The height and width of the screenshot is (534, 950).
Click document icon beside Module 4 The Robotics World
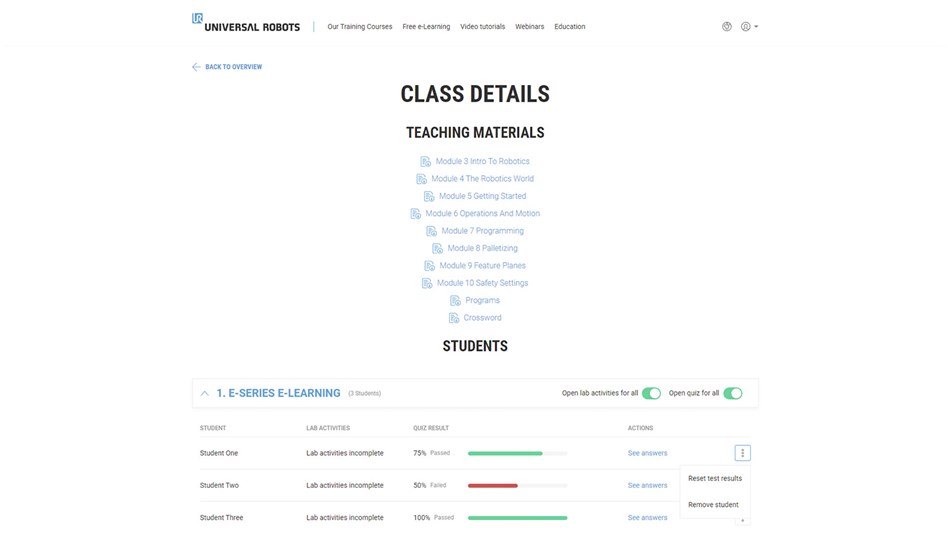(422, 179)
